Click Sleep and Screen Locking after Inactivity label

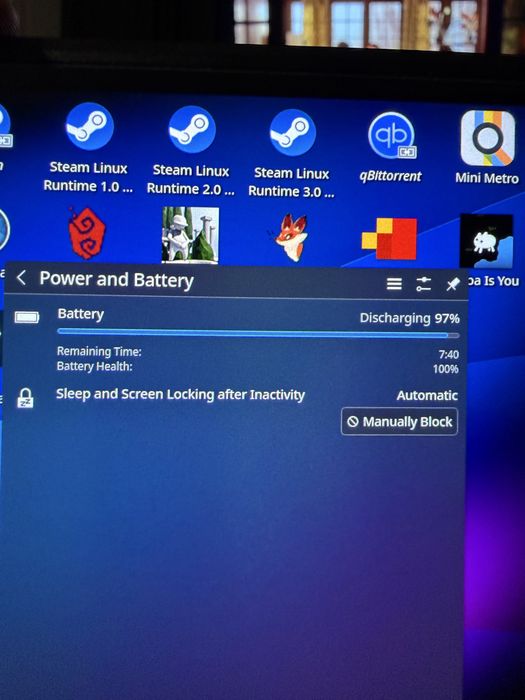pyautogui.click(x=180, y=395)
